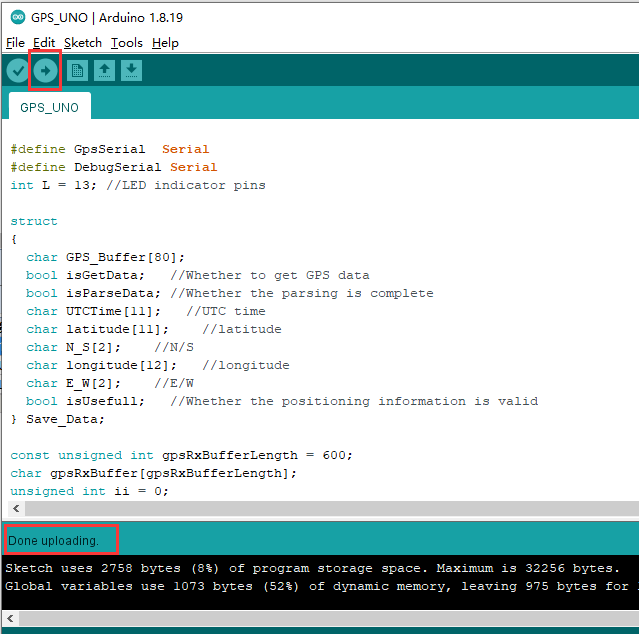Click the 'bool isParseData;' declaration
Screen dimensions: 639x634
pos(93,293)
